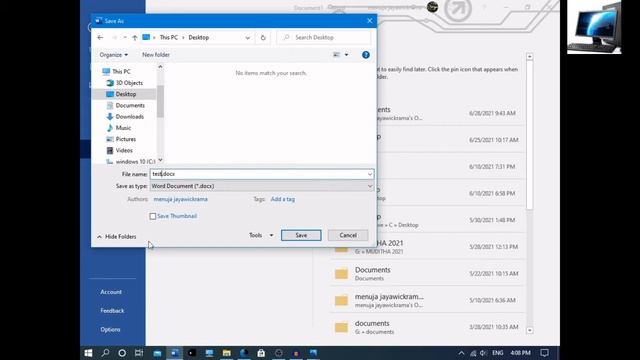The height and width of the screenshot is (360, 640).
Task: Open Microsoft Store from taskbar
Action: 261,353
